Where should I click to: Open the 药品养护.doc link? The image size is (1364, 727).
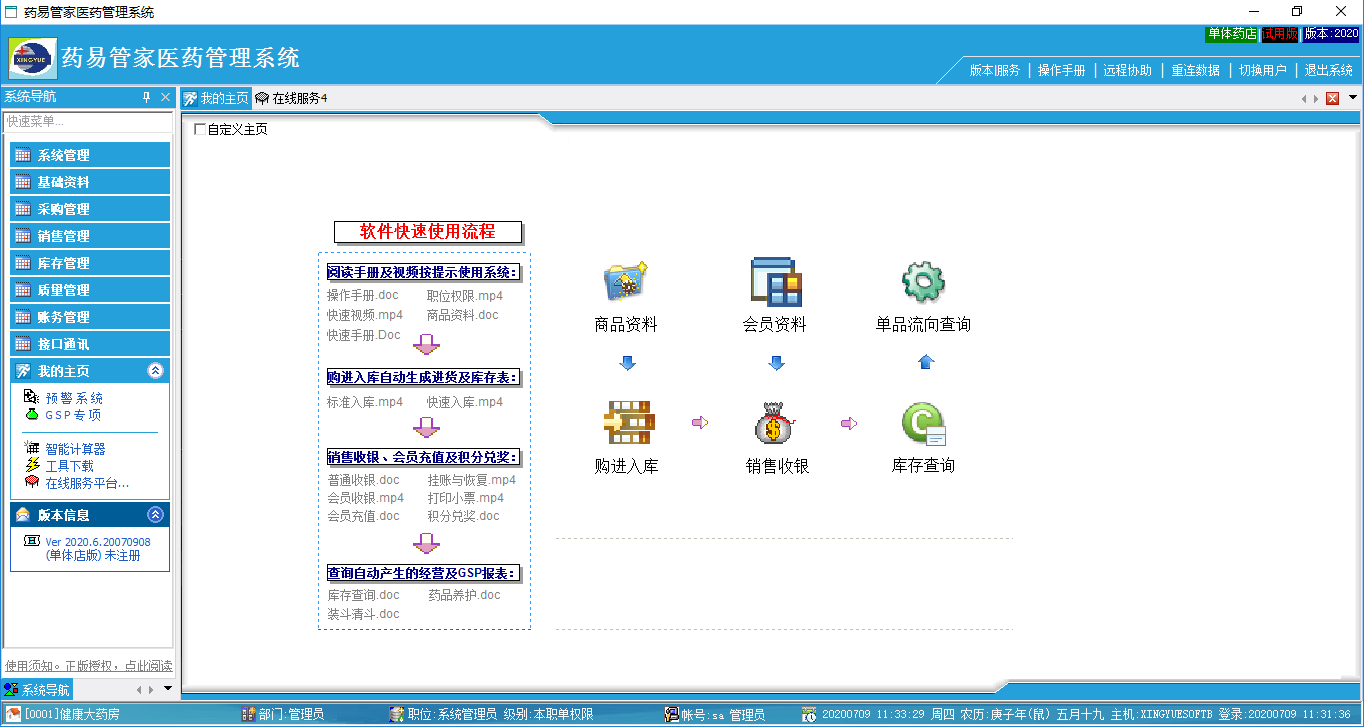(x=464, y=595)
